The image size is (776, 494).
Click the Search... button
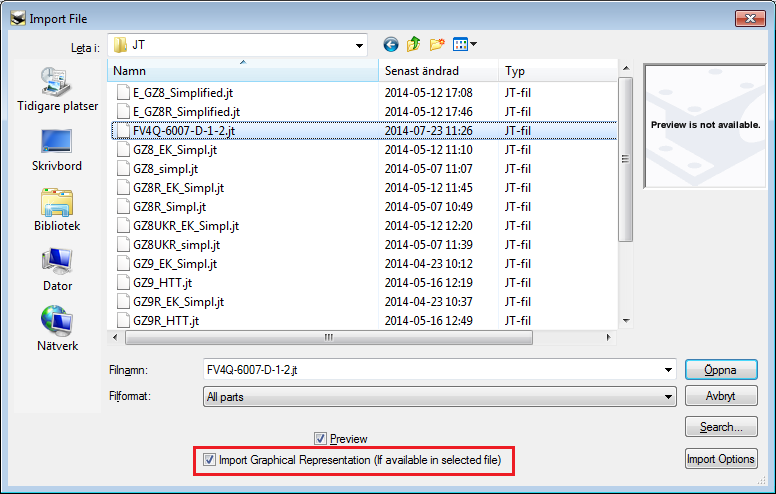coord(721,427)
